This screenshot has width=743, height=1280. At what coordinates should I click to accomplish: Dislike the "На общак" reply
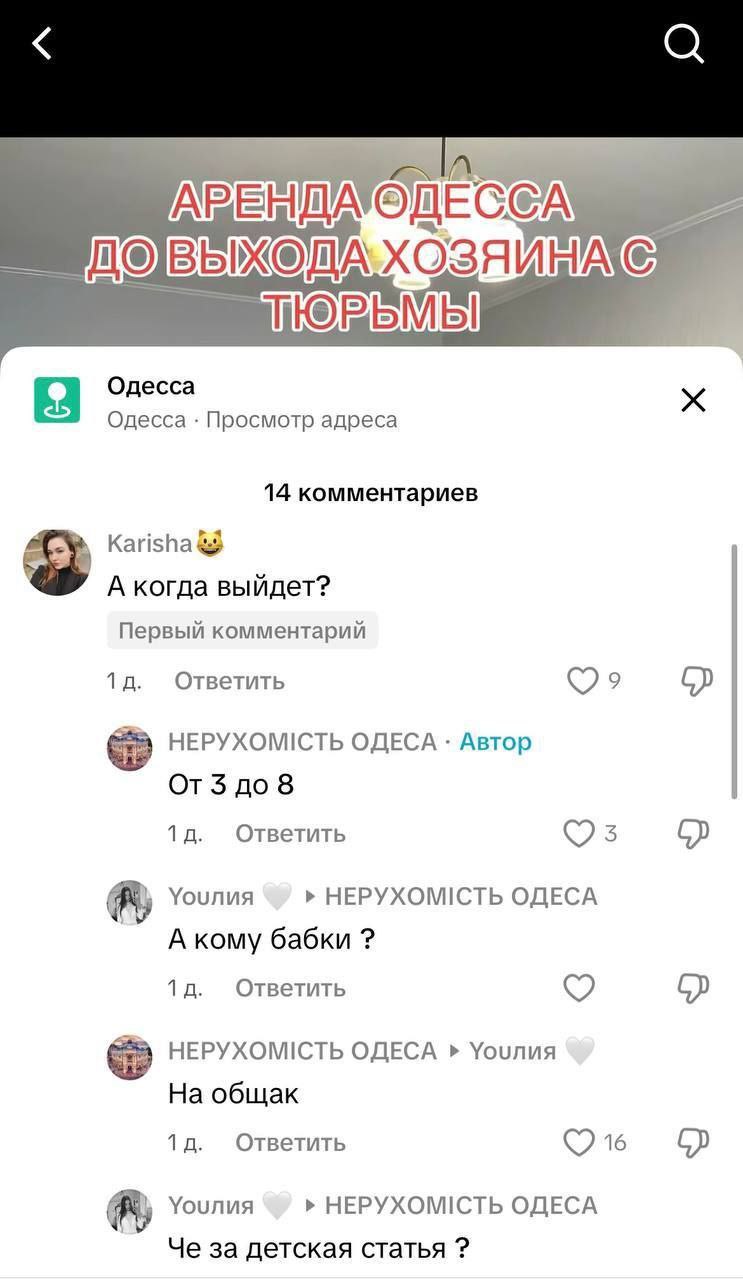click(694, 1142)
